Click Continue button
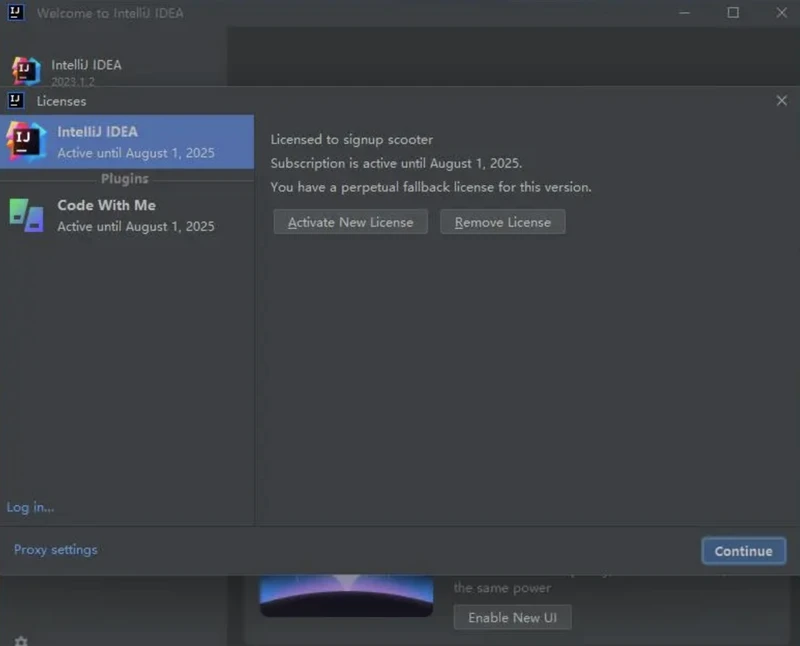This screenshot has width=800, height=646. pos(743,551)
